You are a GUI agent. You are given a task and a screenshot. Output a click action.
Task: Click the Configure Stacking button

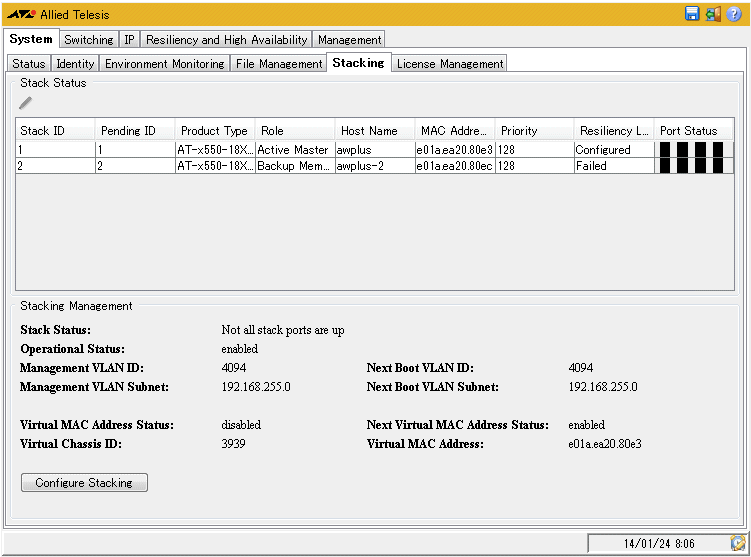[84, 483]
